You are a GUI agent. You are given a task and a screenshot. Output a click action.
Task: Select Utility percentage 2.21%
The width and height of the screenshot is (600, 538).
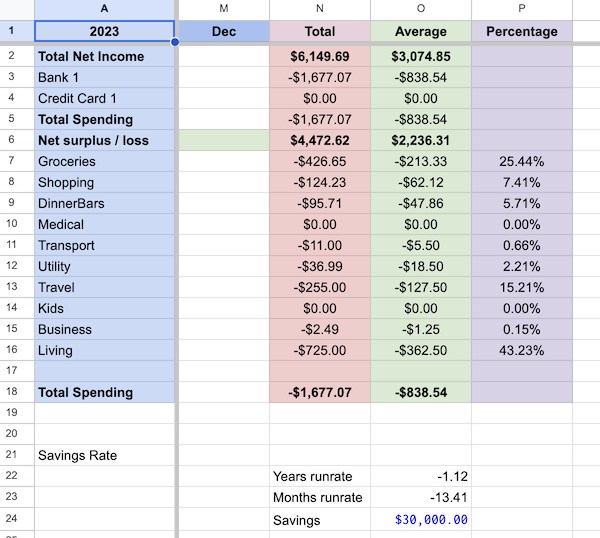[522, 266]
